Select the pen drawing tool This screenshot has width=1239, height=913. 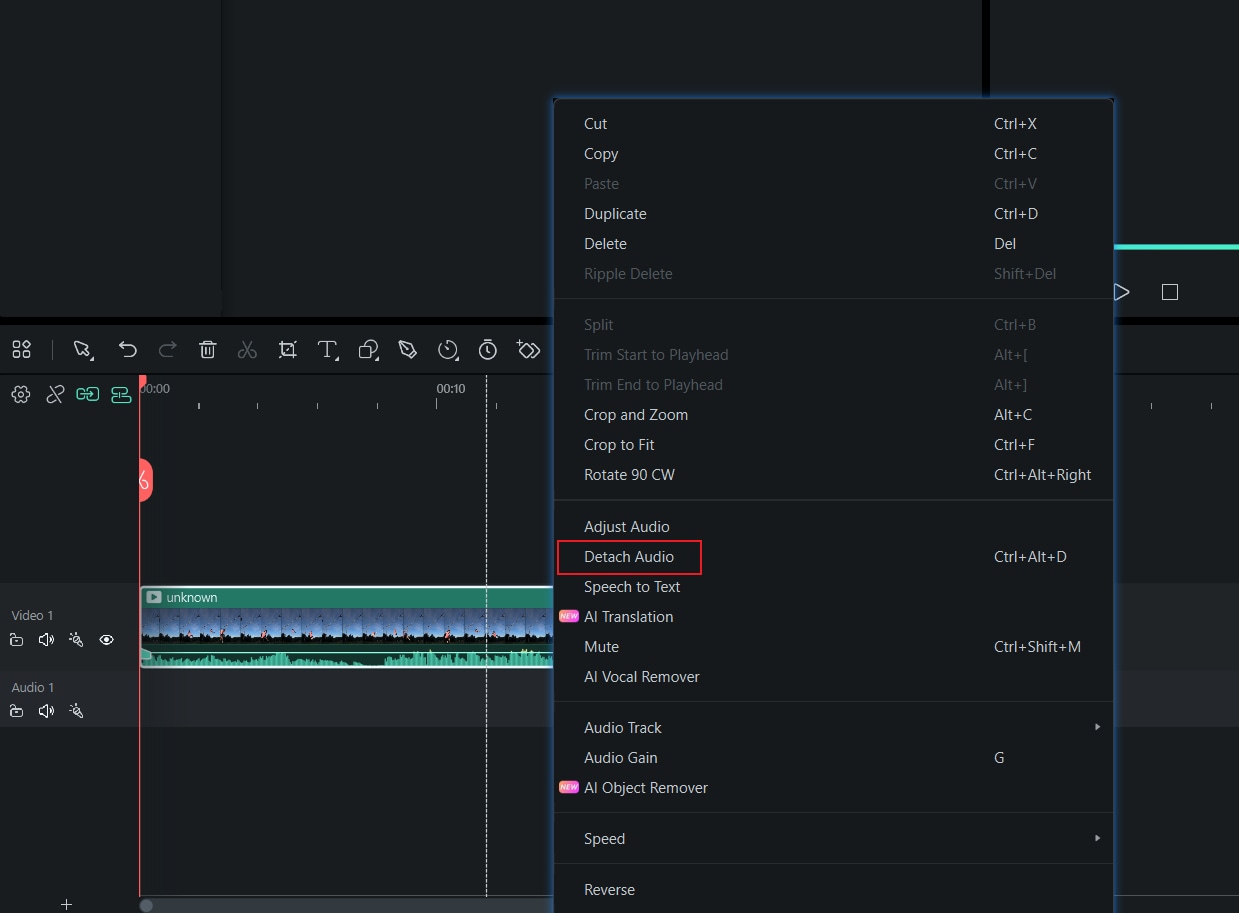tap(407, 349)
